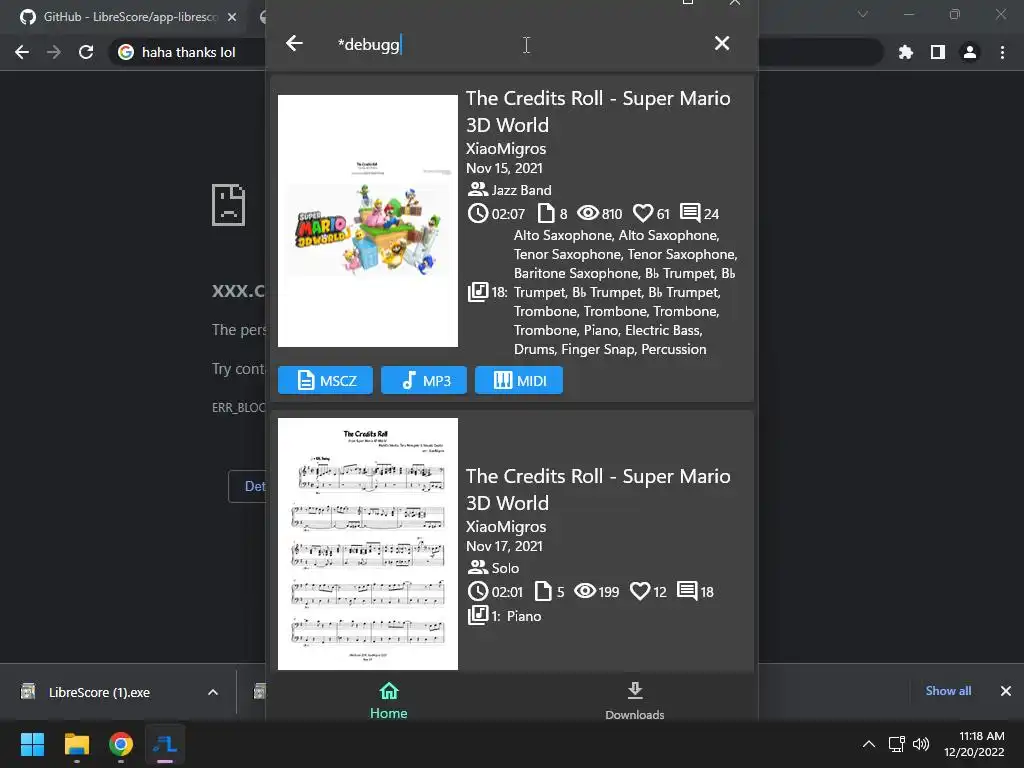Screen dimensions: 1024x768
Task: Switch to Home tab in LibreScore
Action: click(x=389, y=700)
